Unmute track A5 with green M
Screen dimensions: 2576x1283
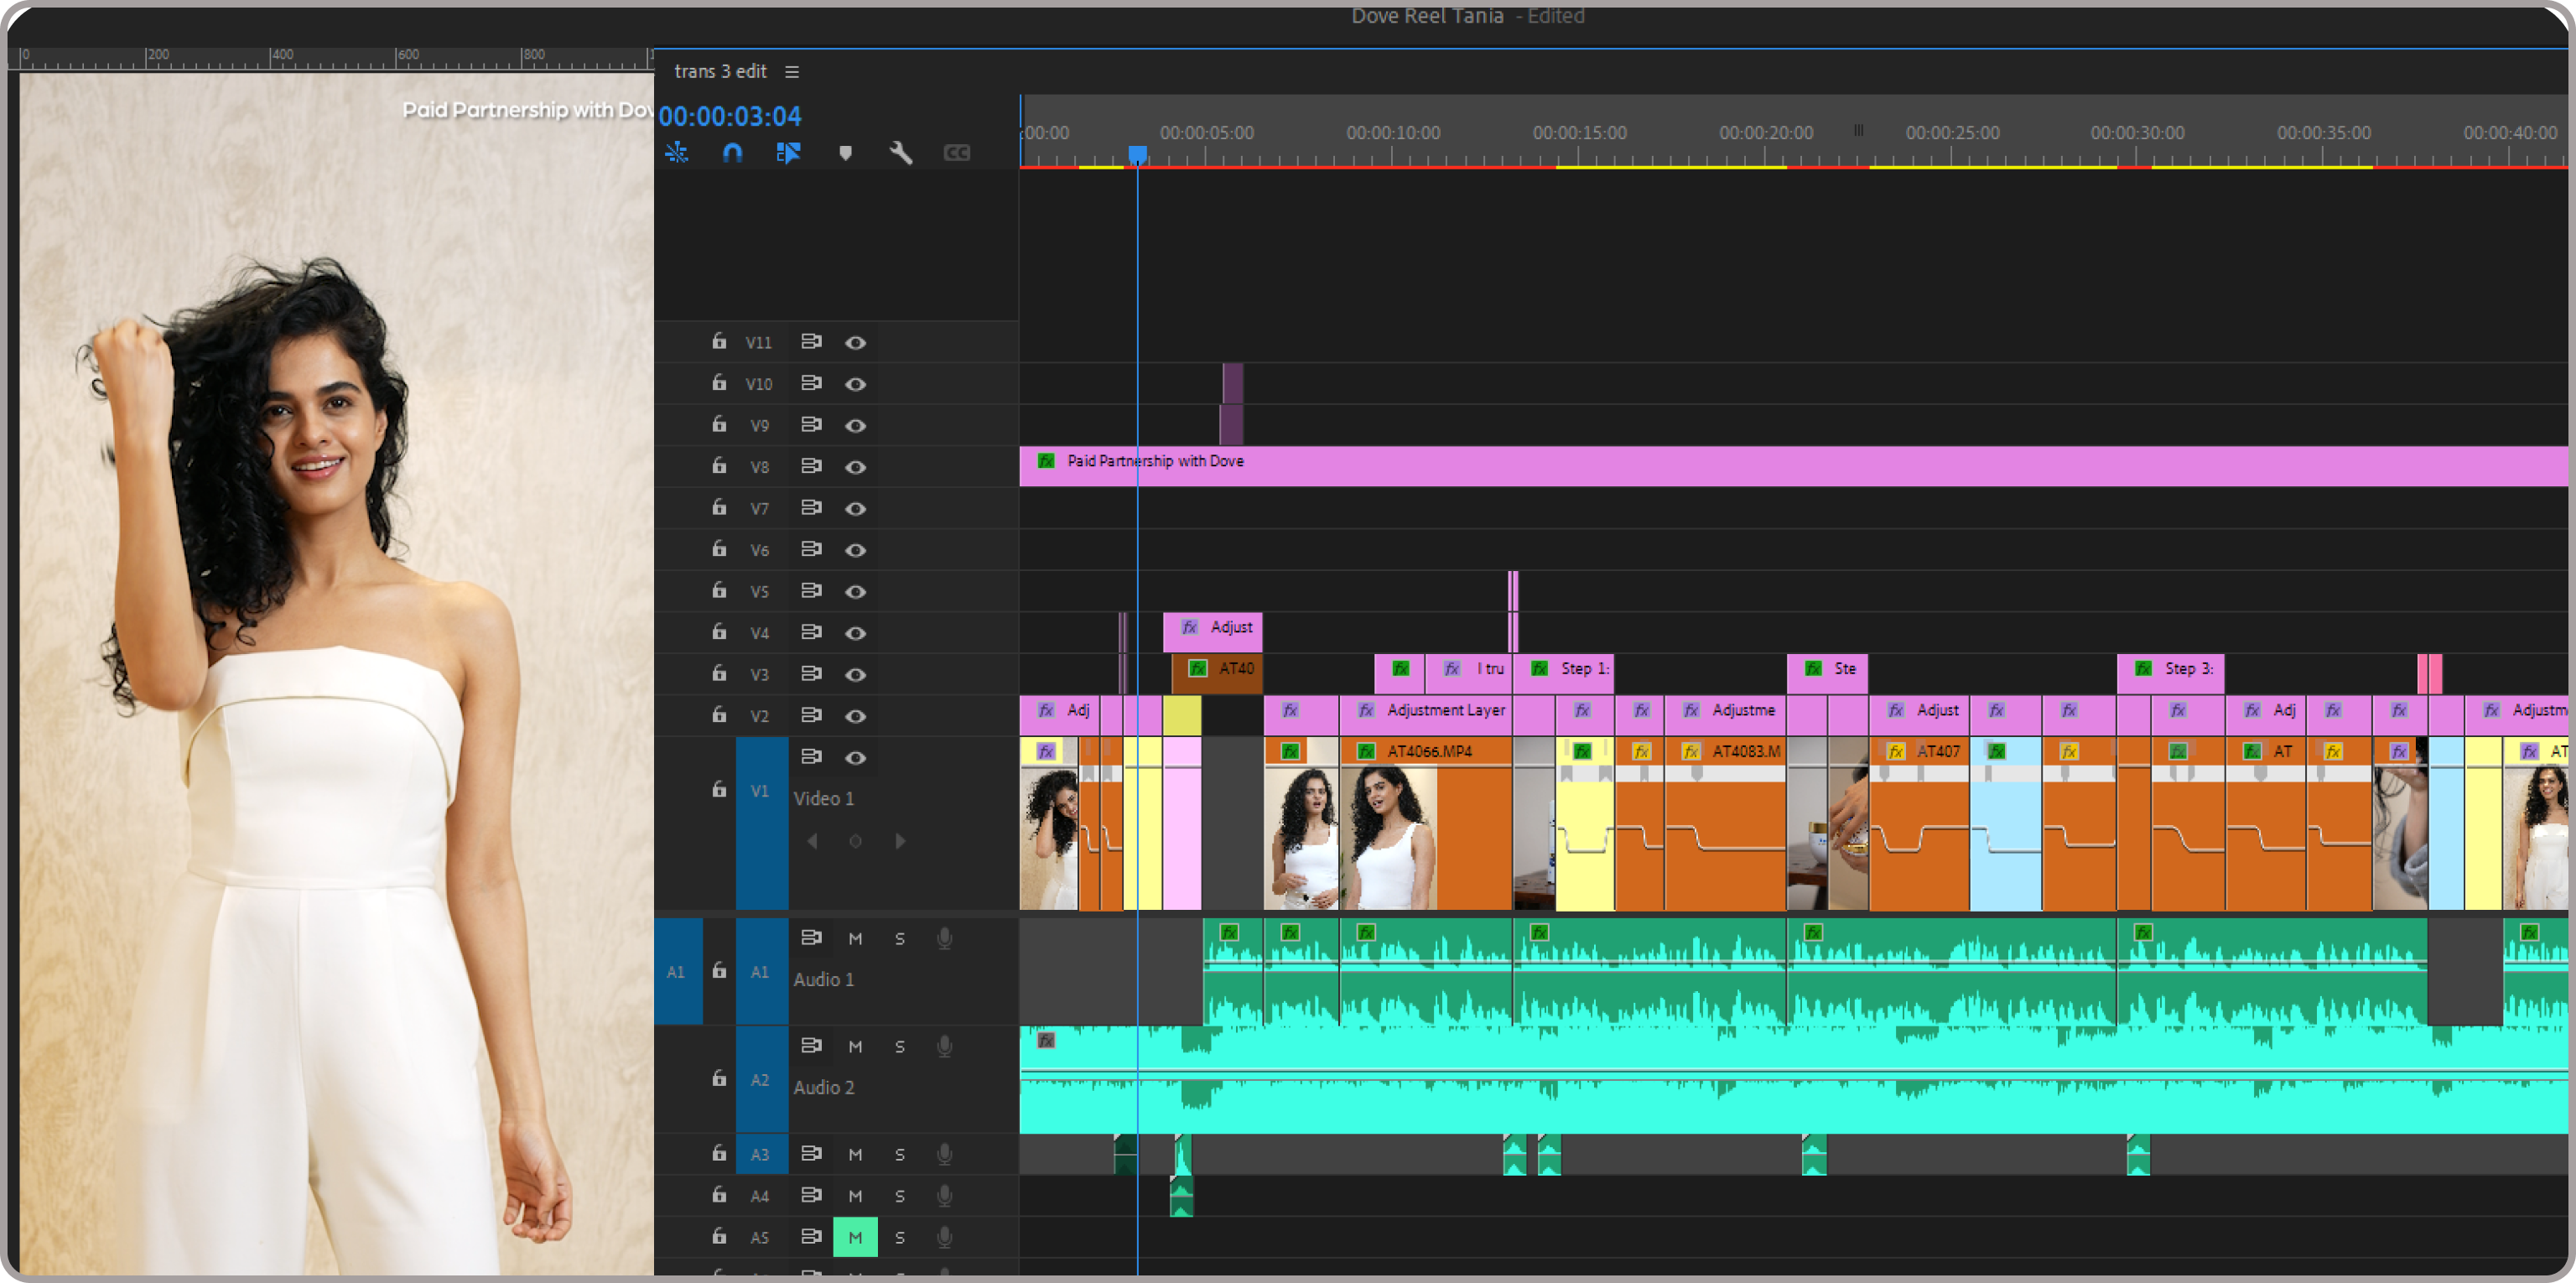tap(855, 1237)
